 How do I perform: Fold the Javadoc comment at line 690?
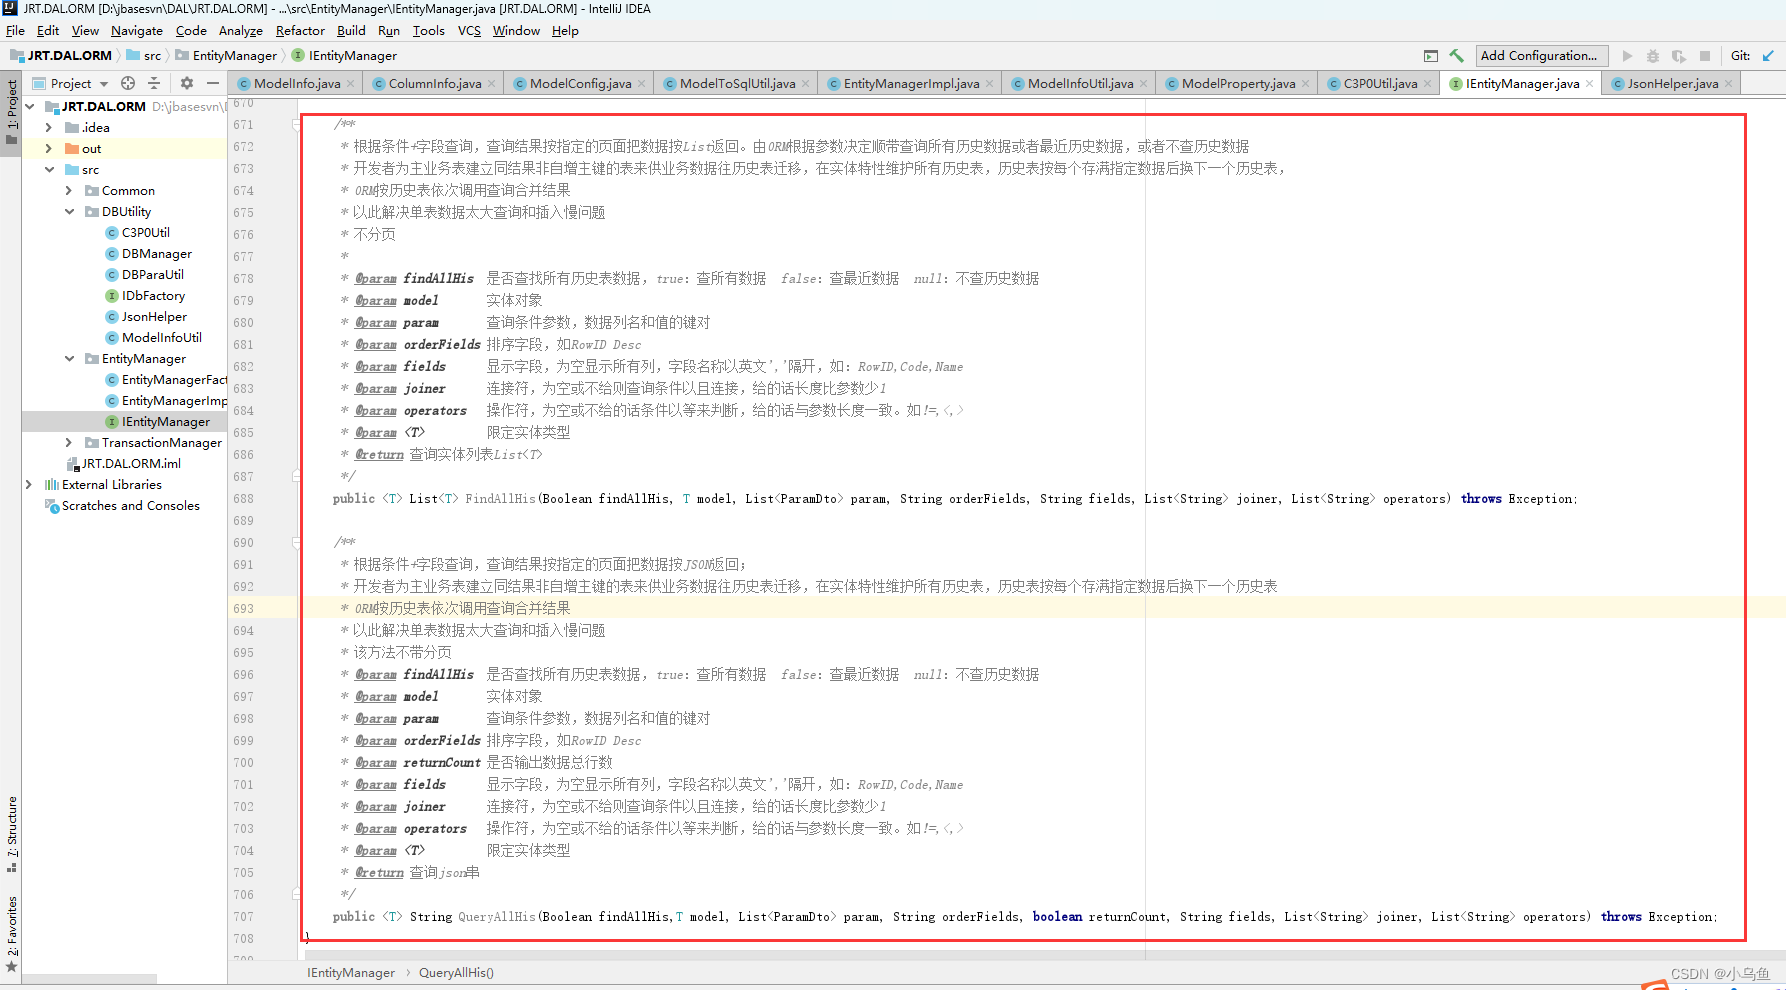tap(296, 543)
